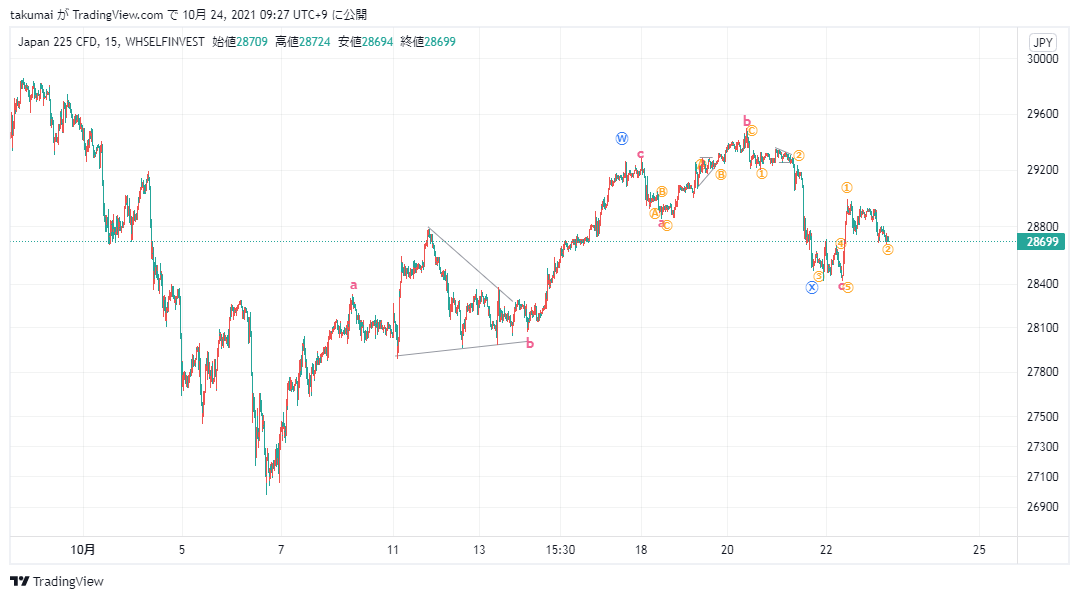Click the blue circled X wave marker
The width and height of the screenshot is (1079, 599).
[x=812, y=288]
